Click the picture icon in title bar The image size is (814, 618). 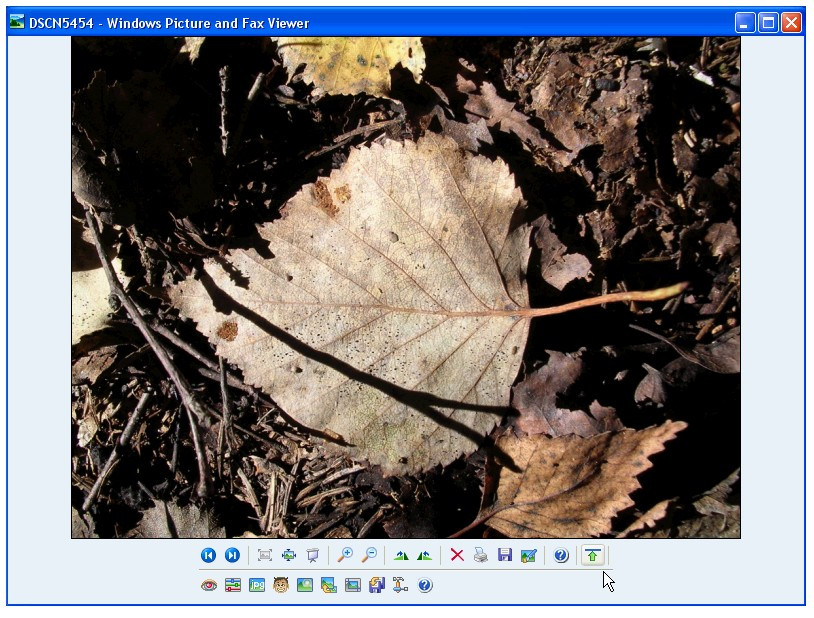[17, 22]
